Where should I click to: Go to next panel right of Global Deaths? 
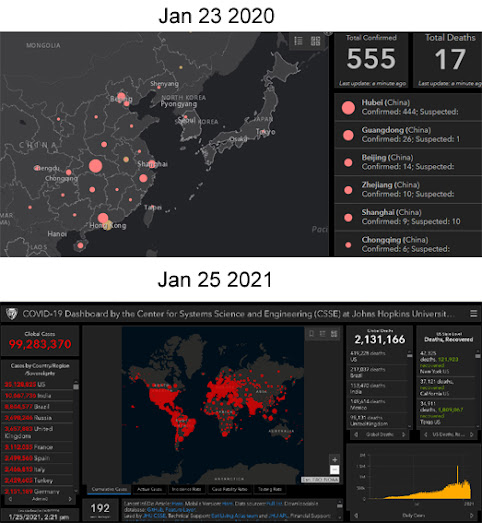click(x=404, y=434)
